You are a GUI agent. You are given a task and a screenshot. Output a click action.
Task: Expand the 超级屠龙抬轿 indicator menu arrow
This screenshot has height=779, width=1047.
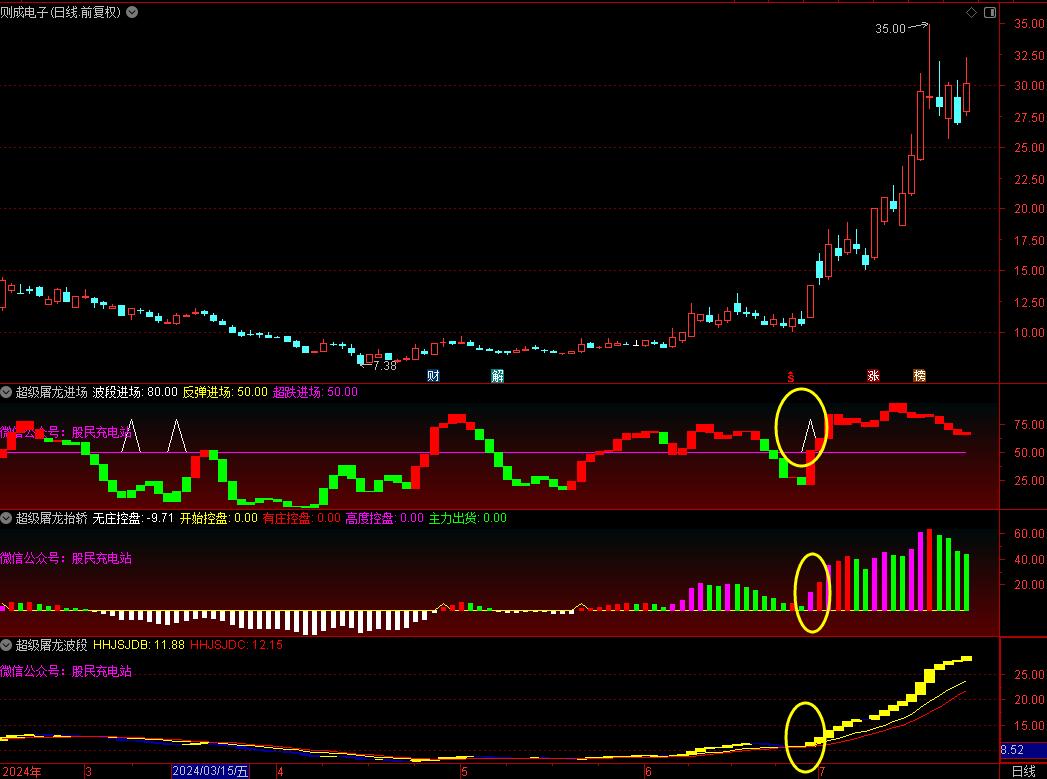pyautogui.click(x=6, y=518)
